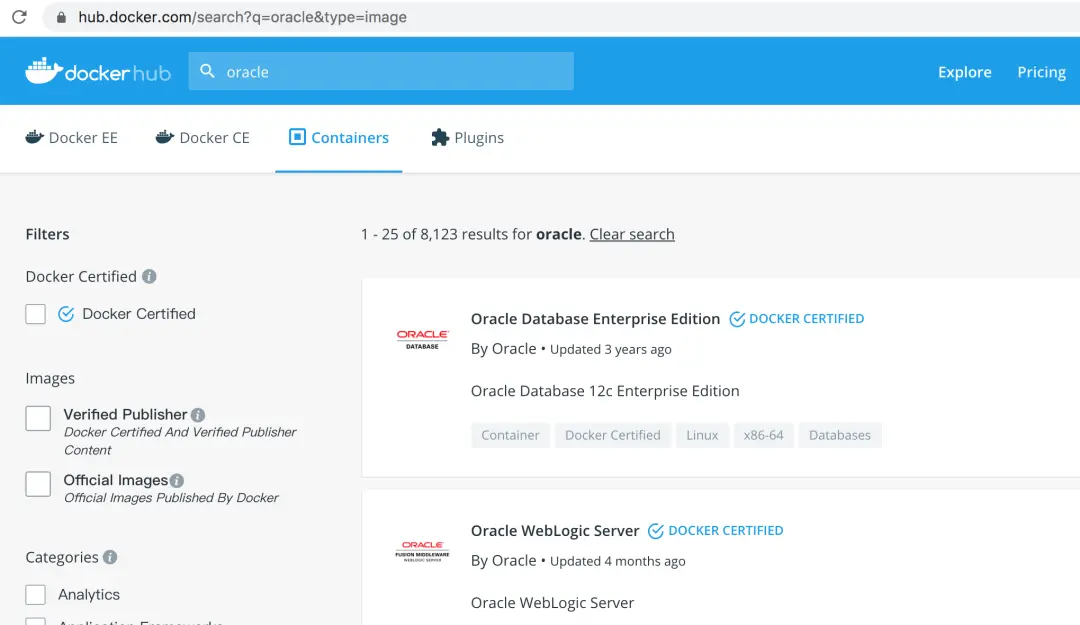Click info icon next to Docker Certified heading
This screenshot has height=625, width=1080.
[x=149, y=276]
